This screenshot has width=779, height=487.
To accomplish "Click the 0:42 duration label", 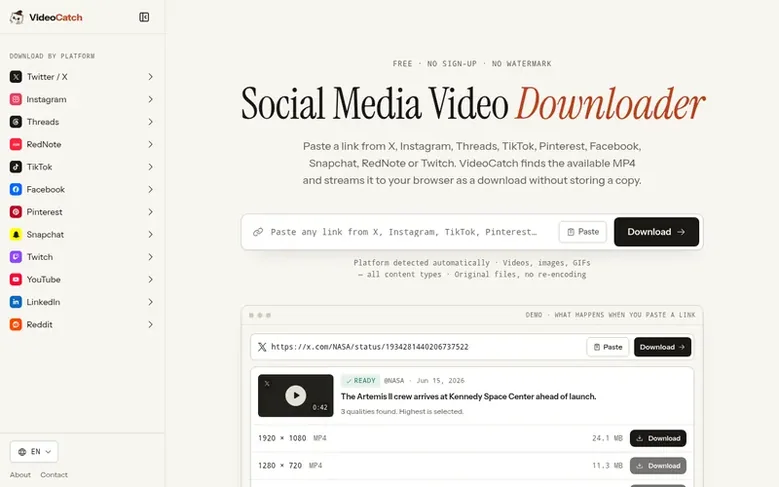I will tap(320, 407).
